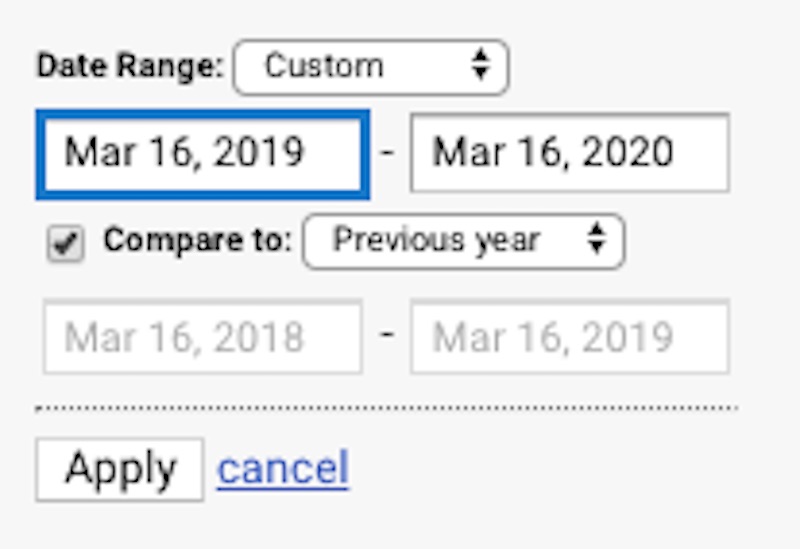Click the dash between the comparison dates
The width and height of the screenshot is (800, 549).
388,332
